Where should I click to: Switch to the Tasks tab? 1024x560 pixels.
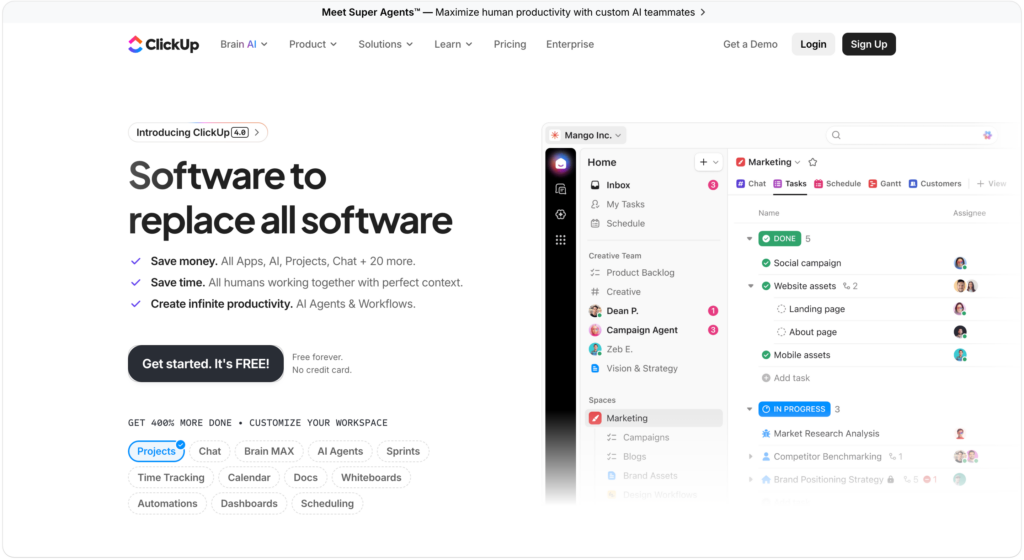(790, 184)
